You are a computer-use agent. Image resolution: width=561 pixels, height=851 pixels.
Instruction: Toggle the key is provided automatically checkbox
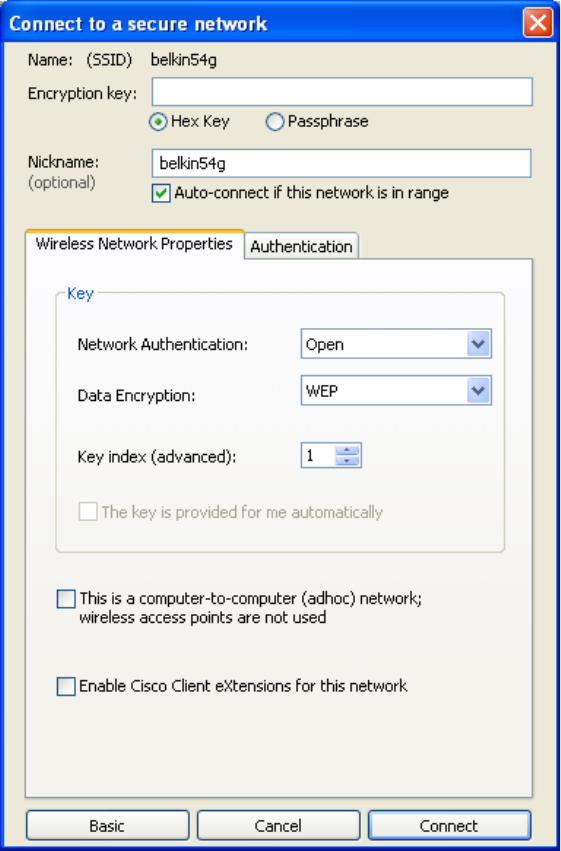coord(88,511)
